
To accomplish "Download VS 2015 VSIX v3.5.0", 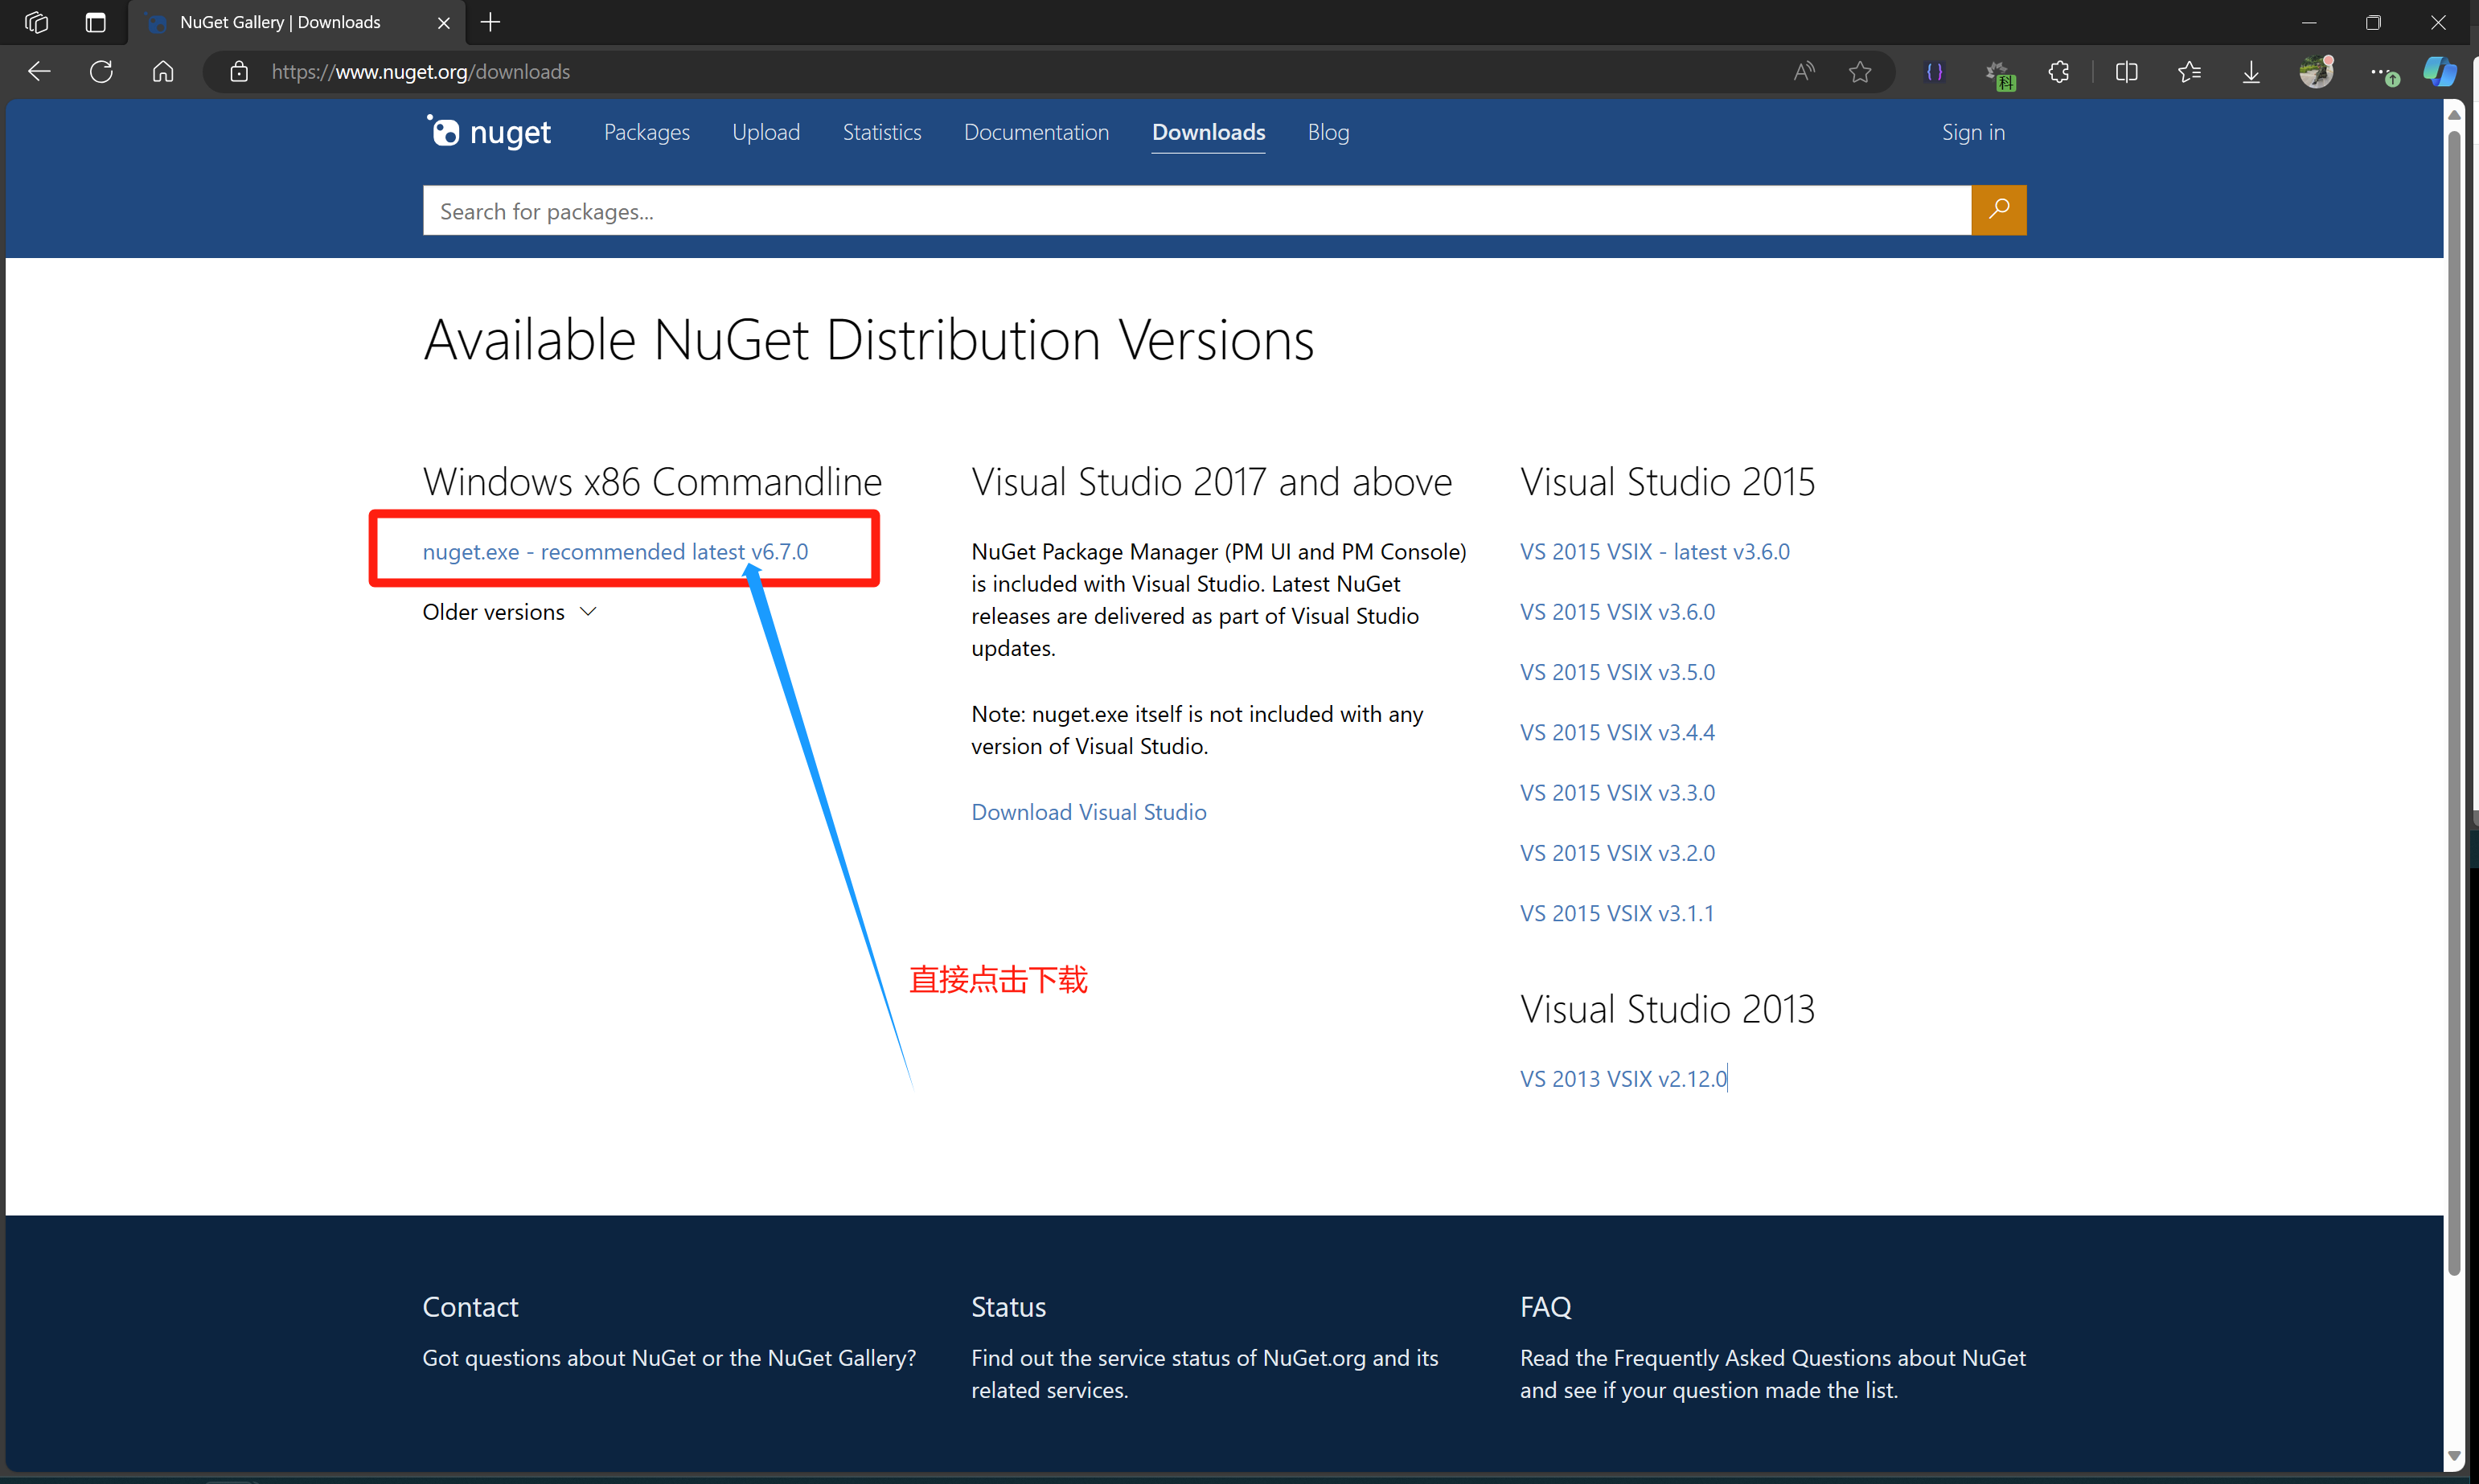I will 1617,672.
